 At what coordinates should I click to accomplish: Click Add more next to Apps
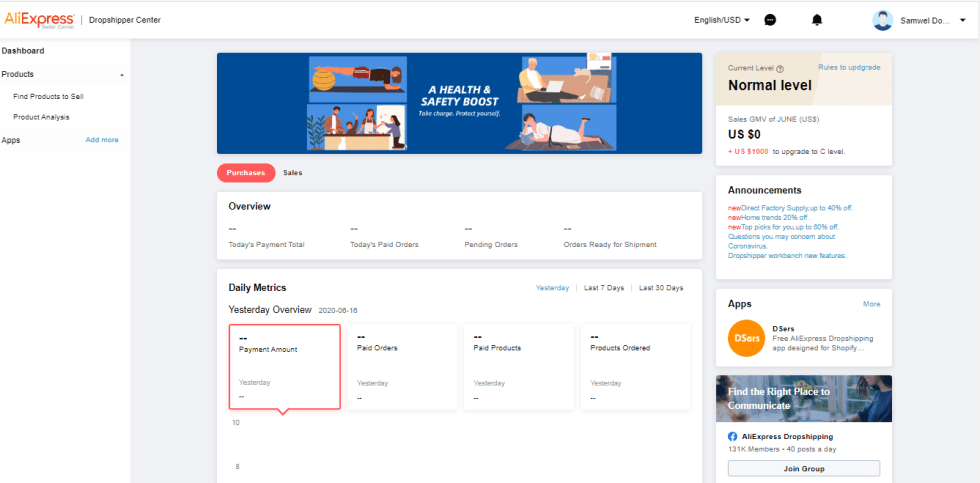coord(102,140)
